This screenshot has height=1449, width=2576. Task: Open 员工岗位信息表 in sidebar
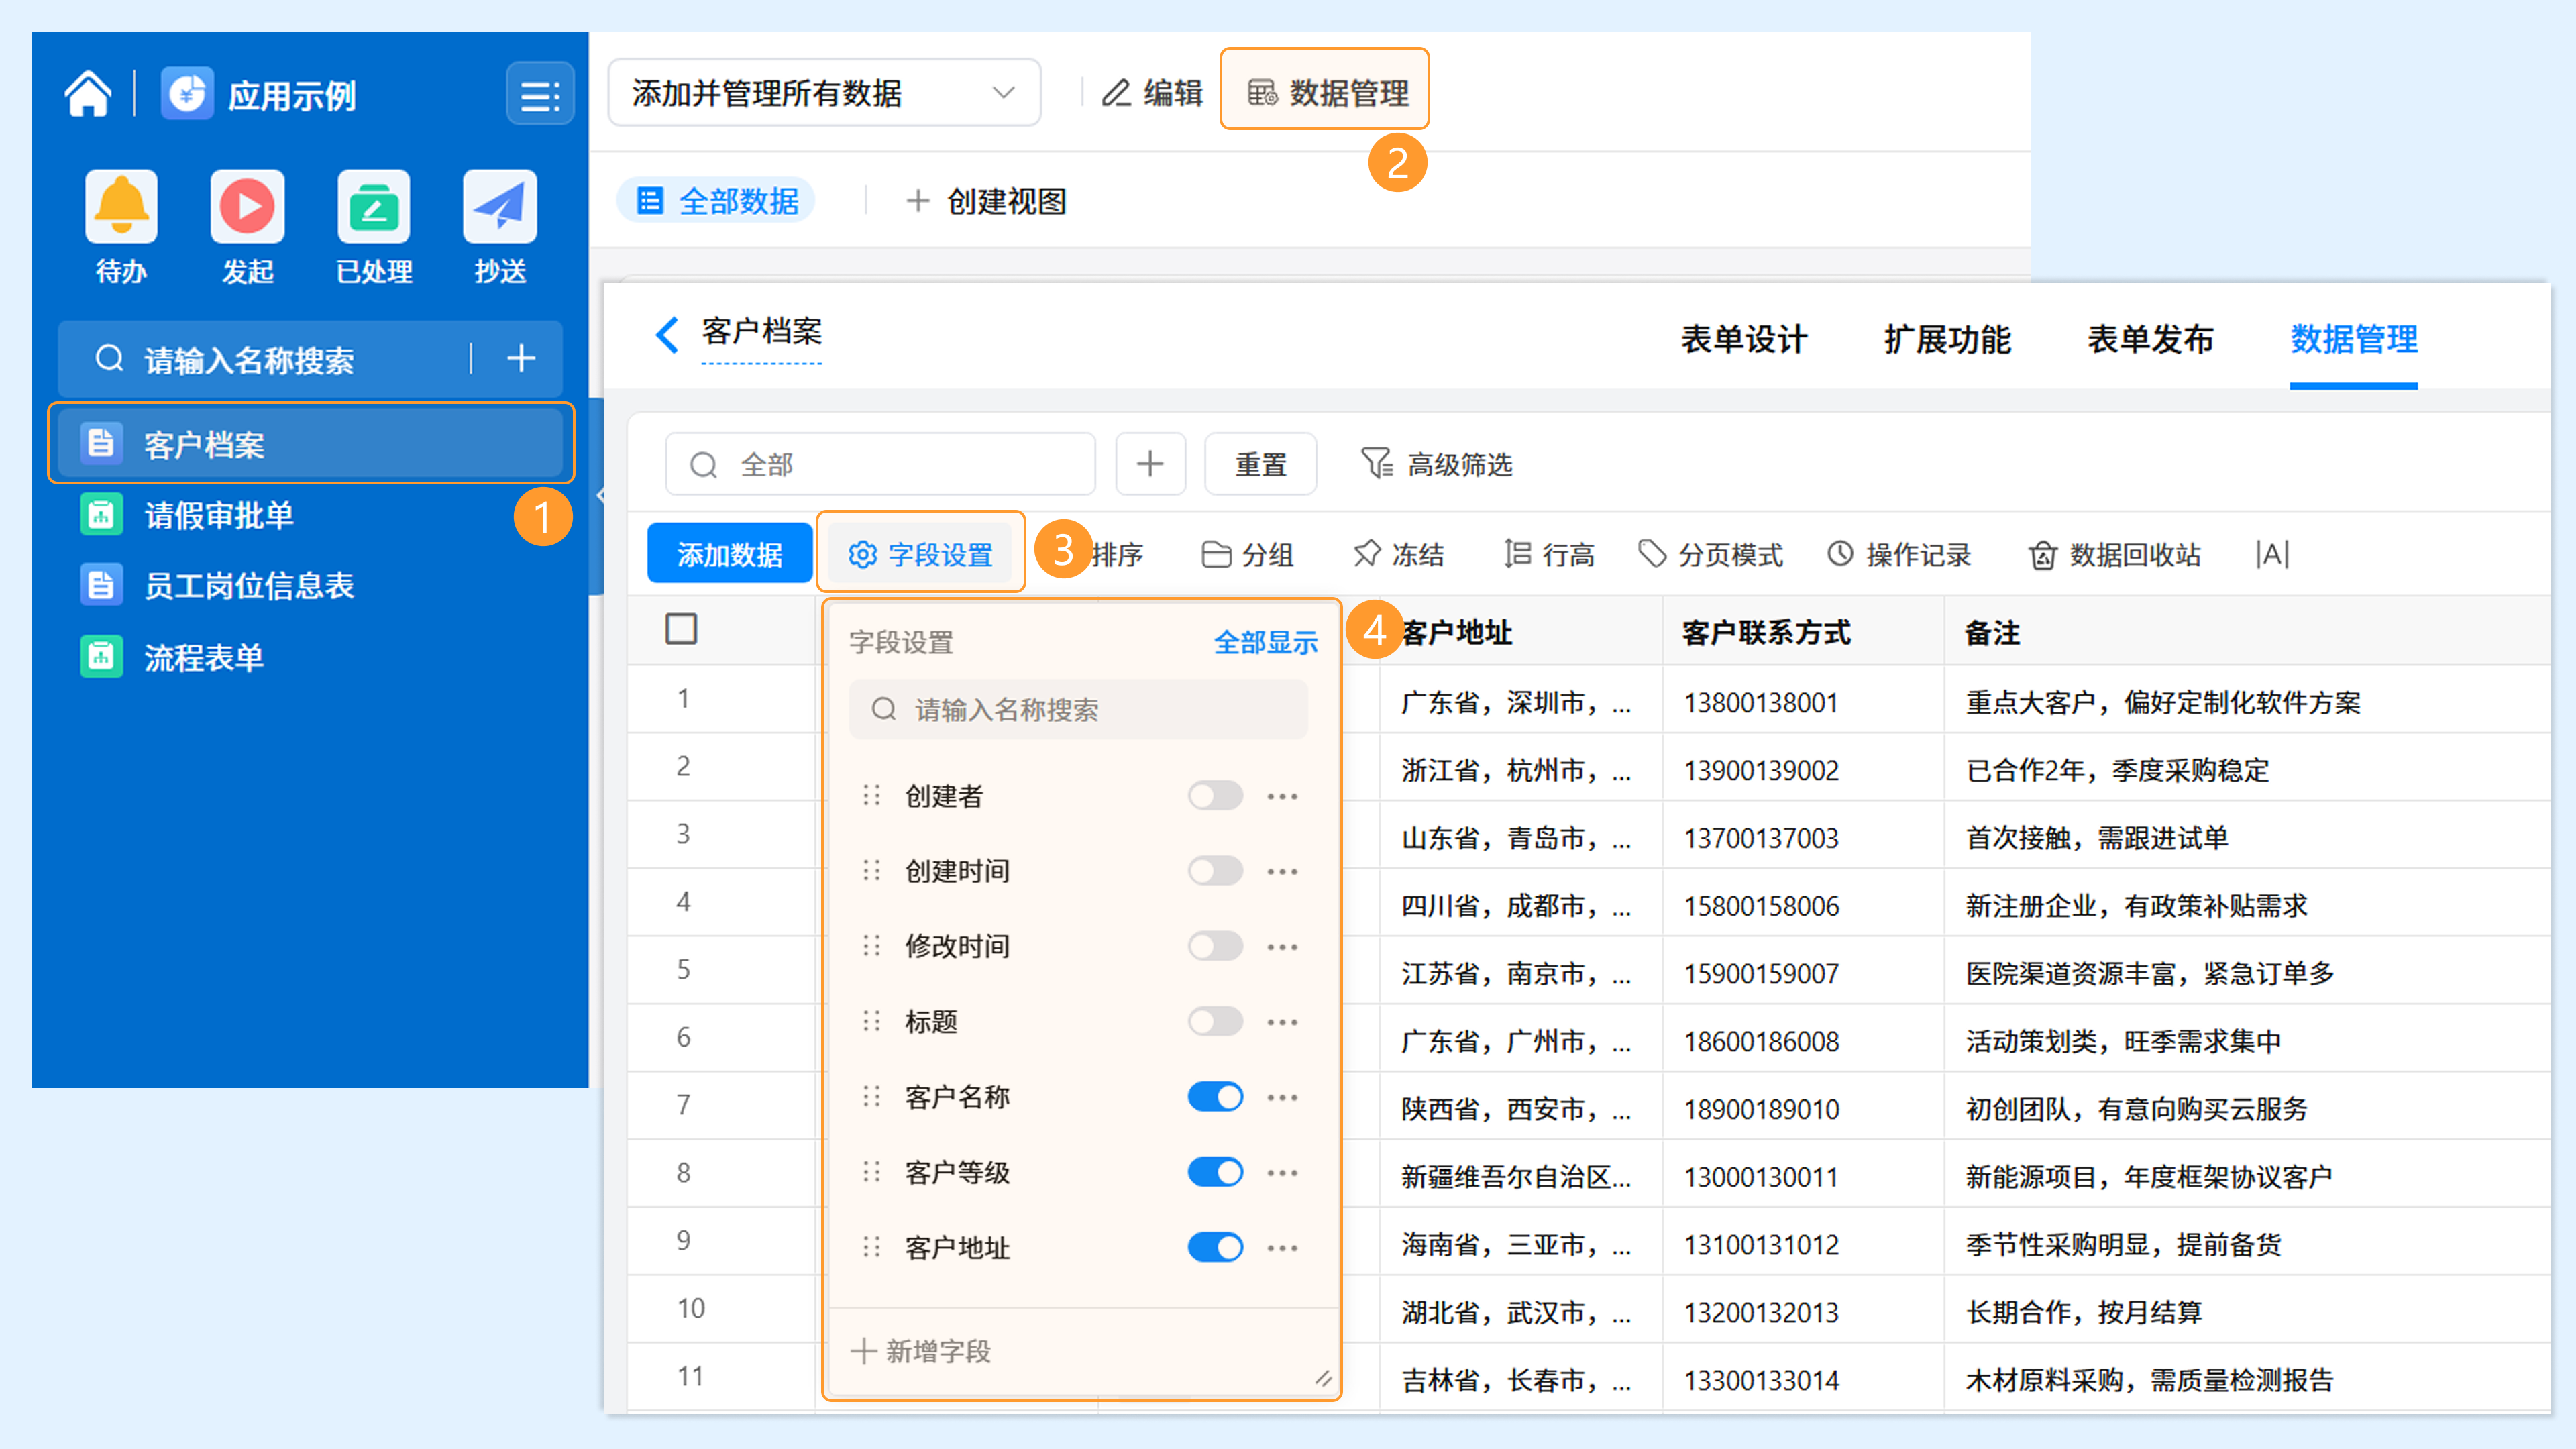pyautogui.click(x=310, y=586)
